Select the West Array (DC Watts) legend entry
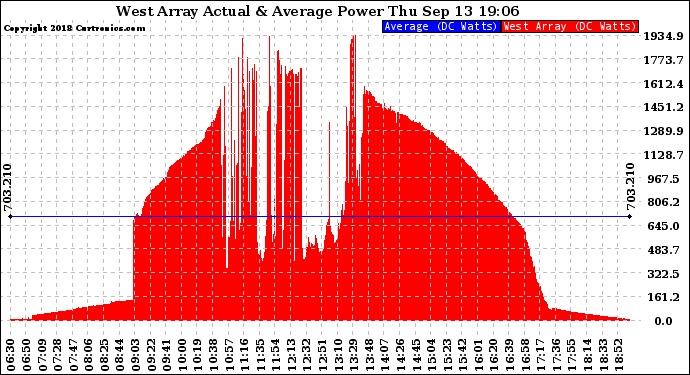The image size is (690, 375). [x=570, y=26]
